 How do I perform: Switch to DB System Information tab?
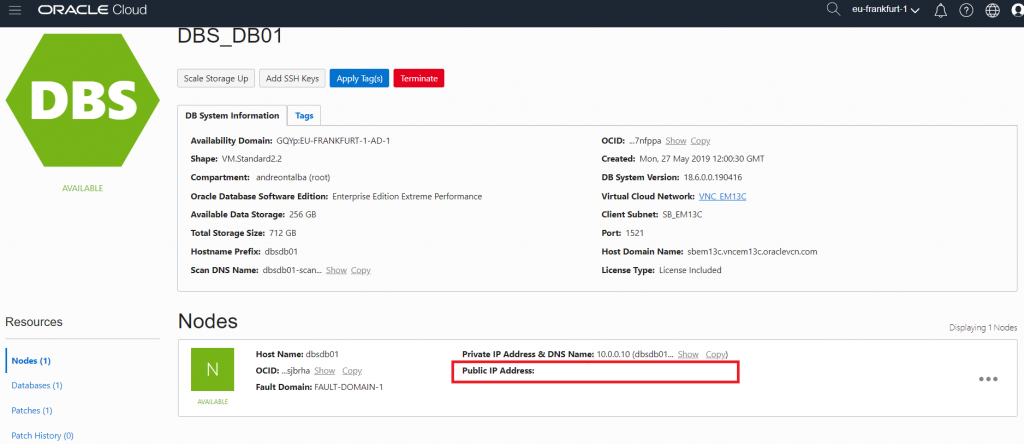tap(232, 116)
